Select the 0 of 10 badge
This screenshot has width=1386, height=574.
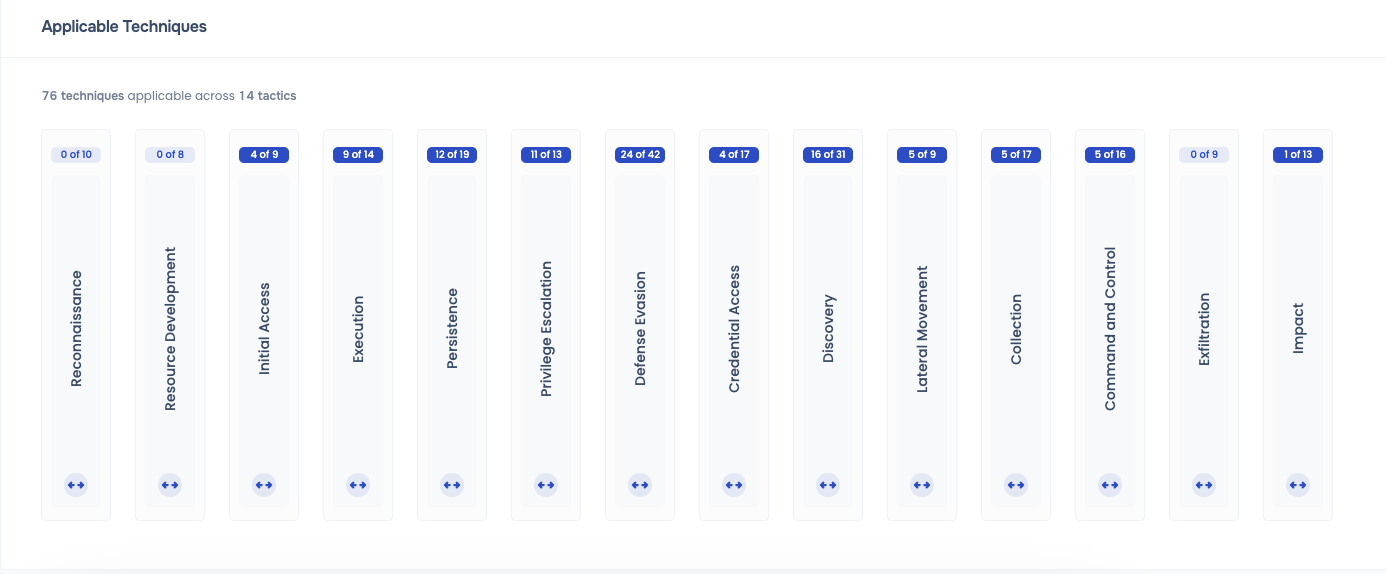[76, 155]
